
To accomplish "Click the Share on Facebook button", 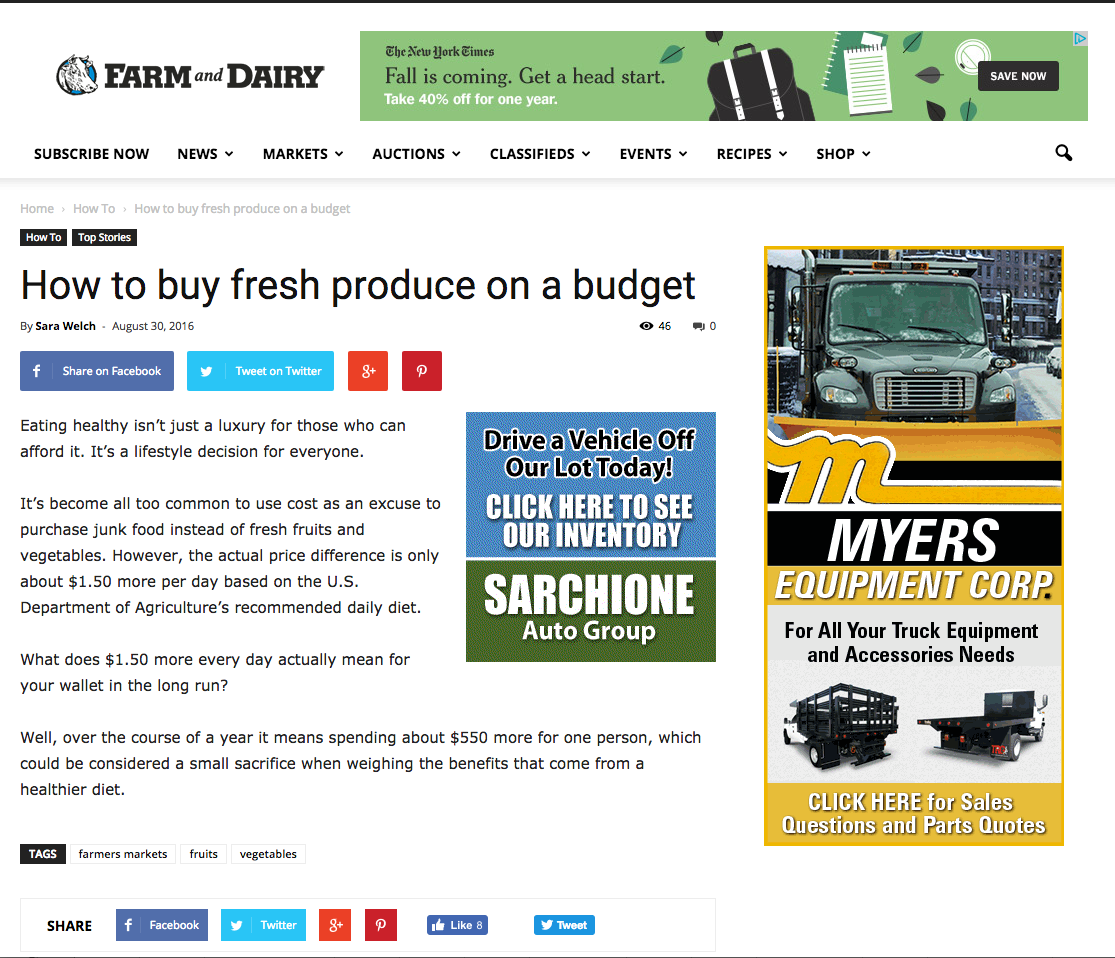I will (97, 371).
